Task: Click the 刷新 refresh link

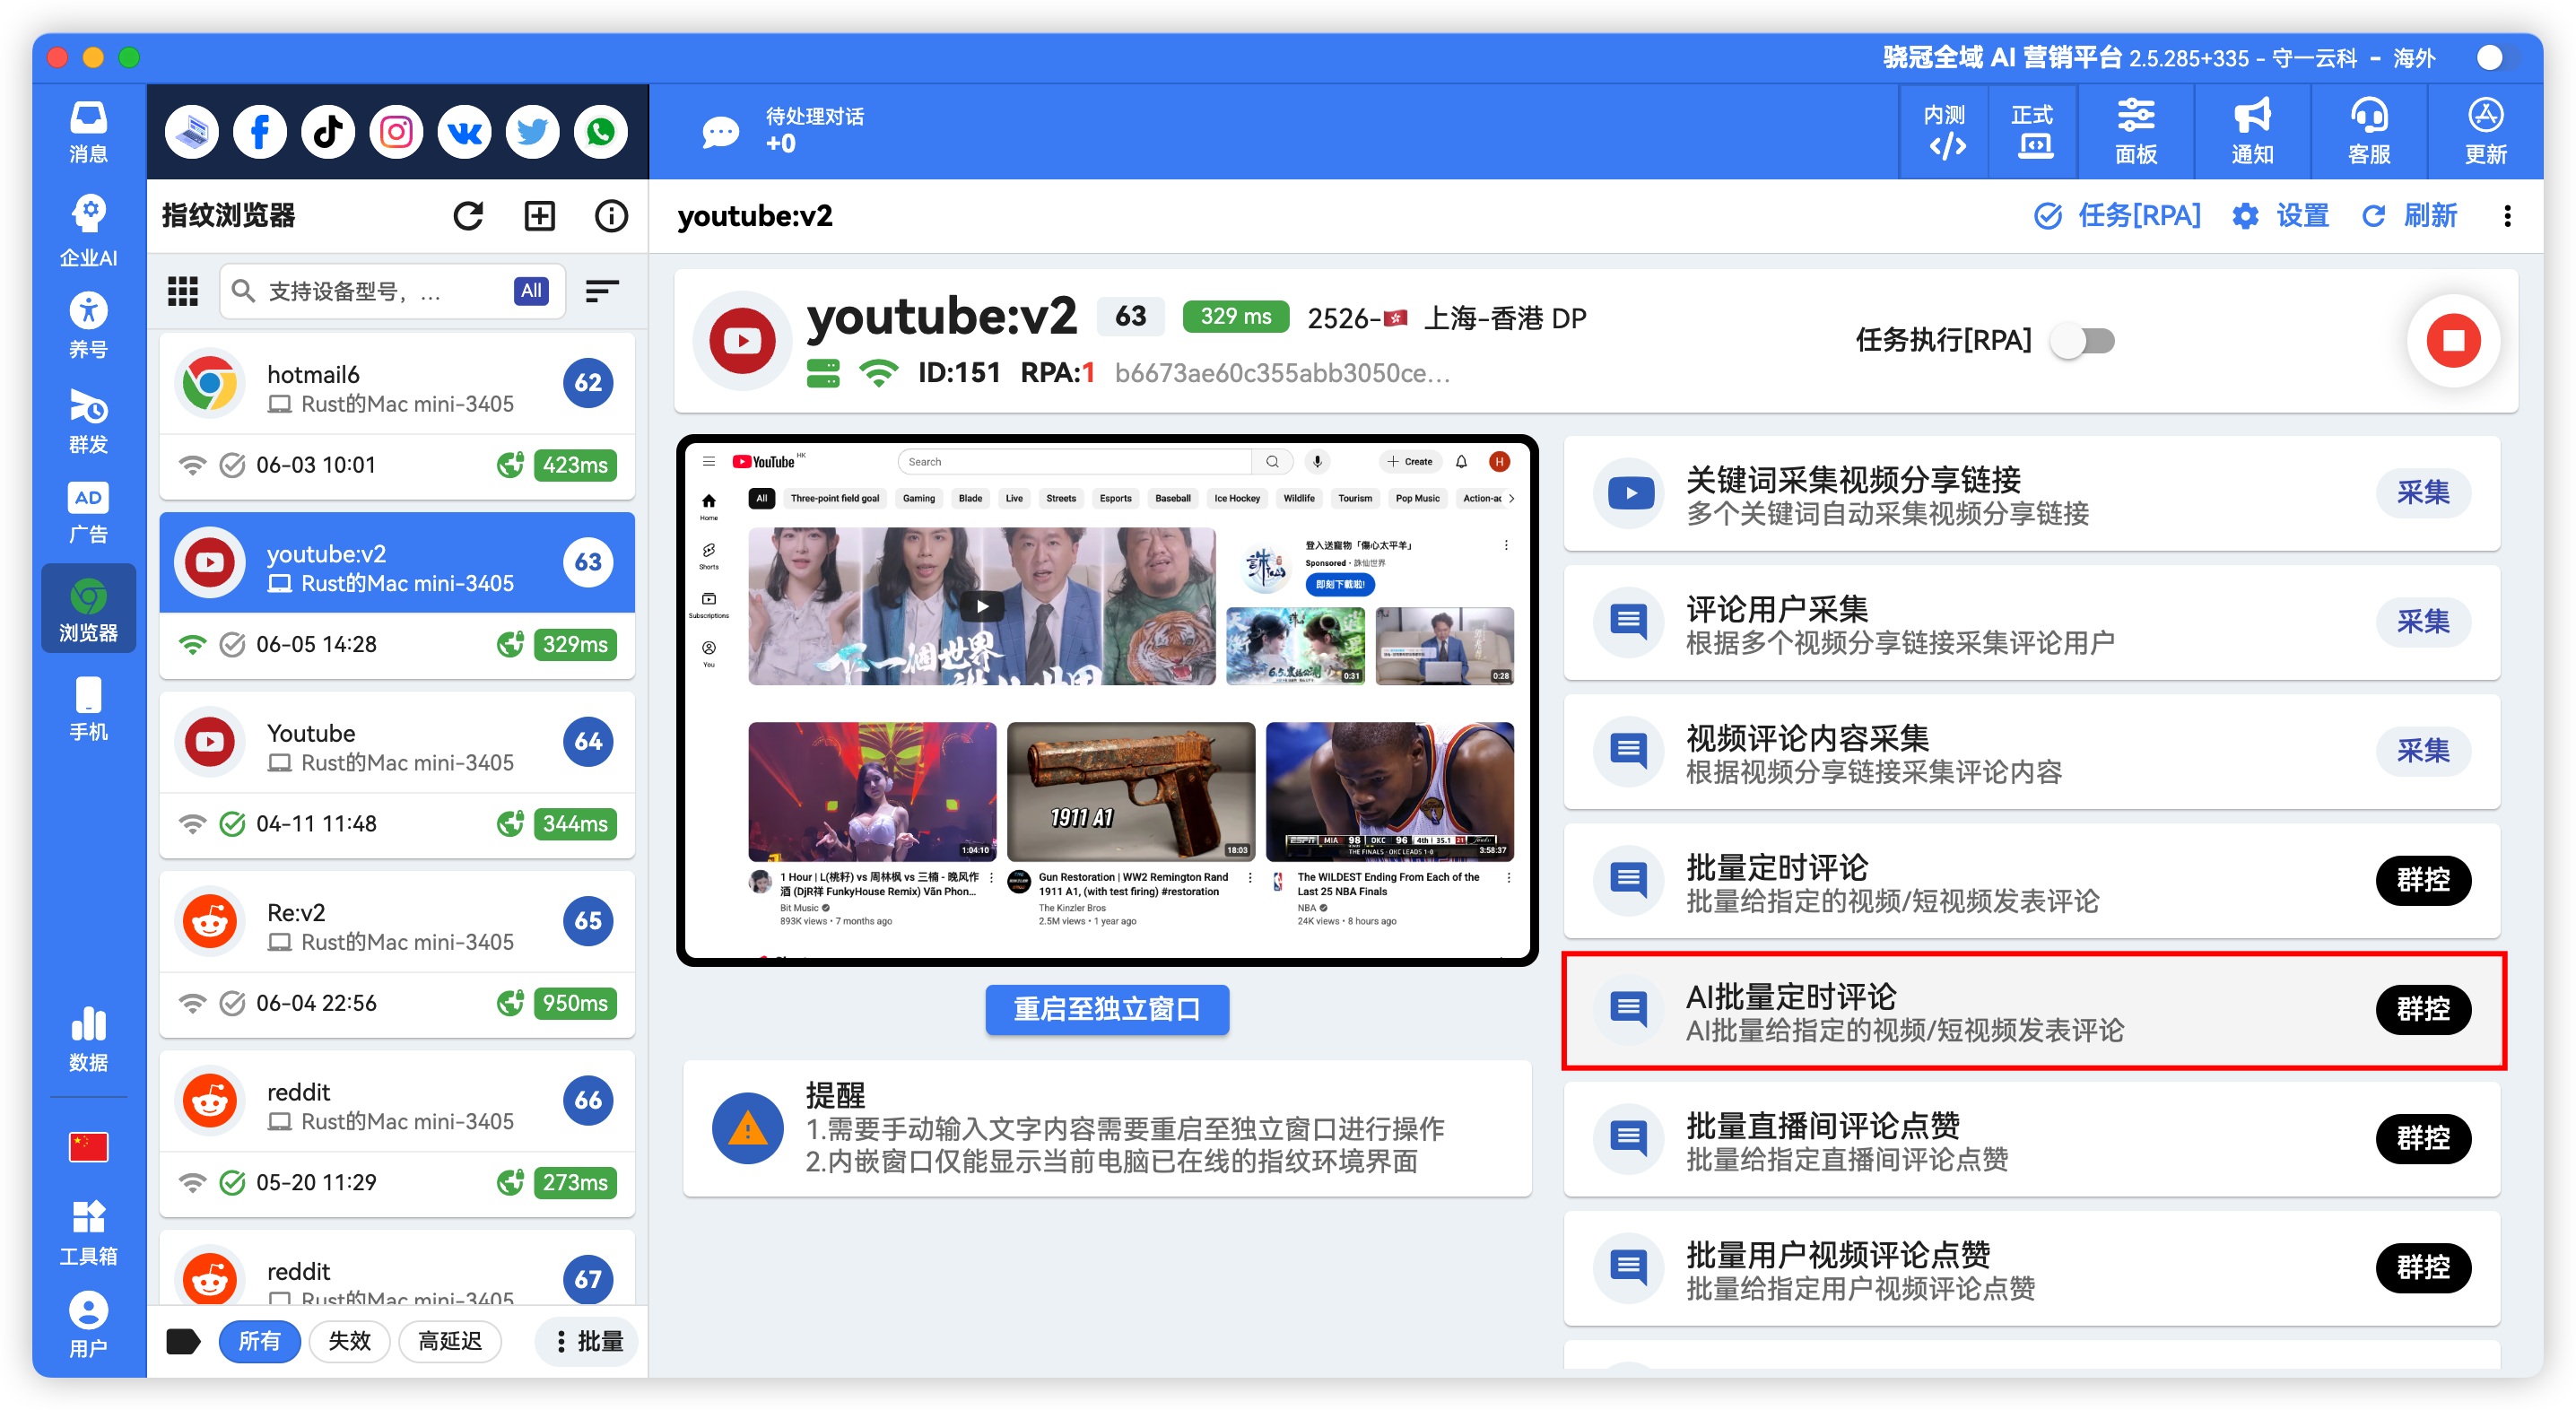Action: [x=2410, y=216]
